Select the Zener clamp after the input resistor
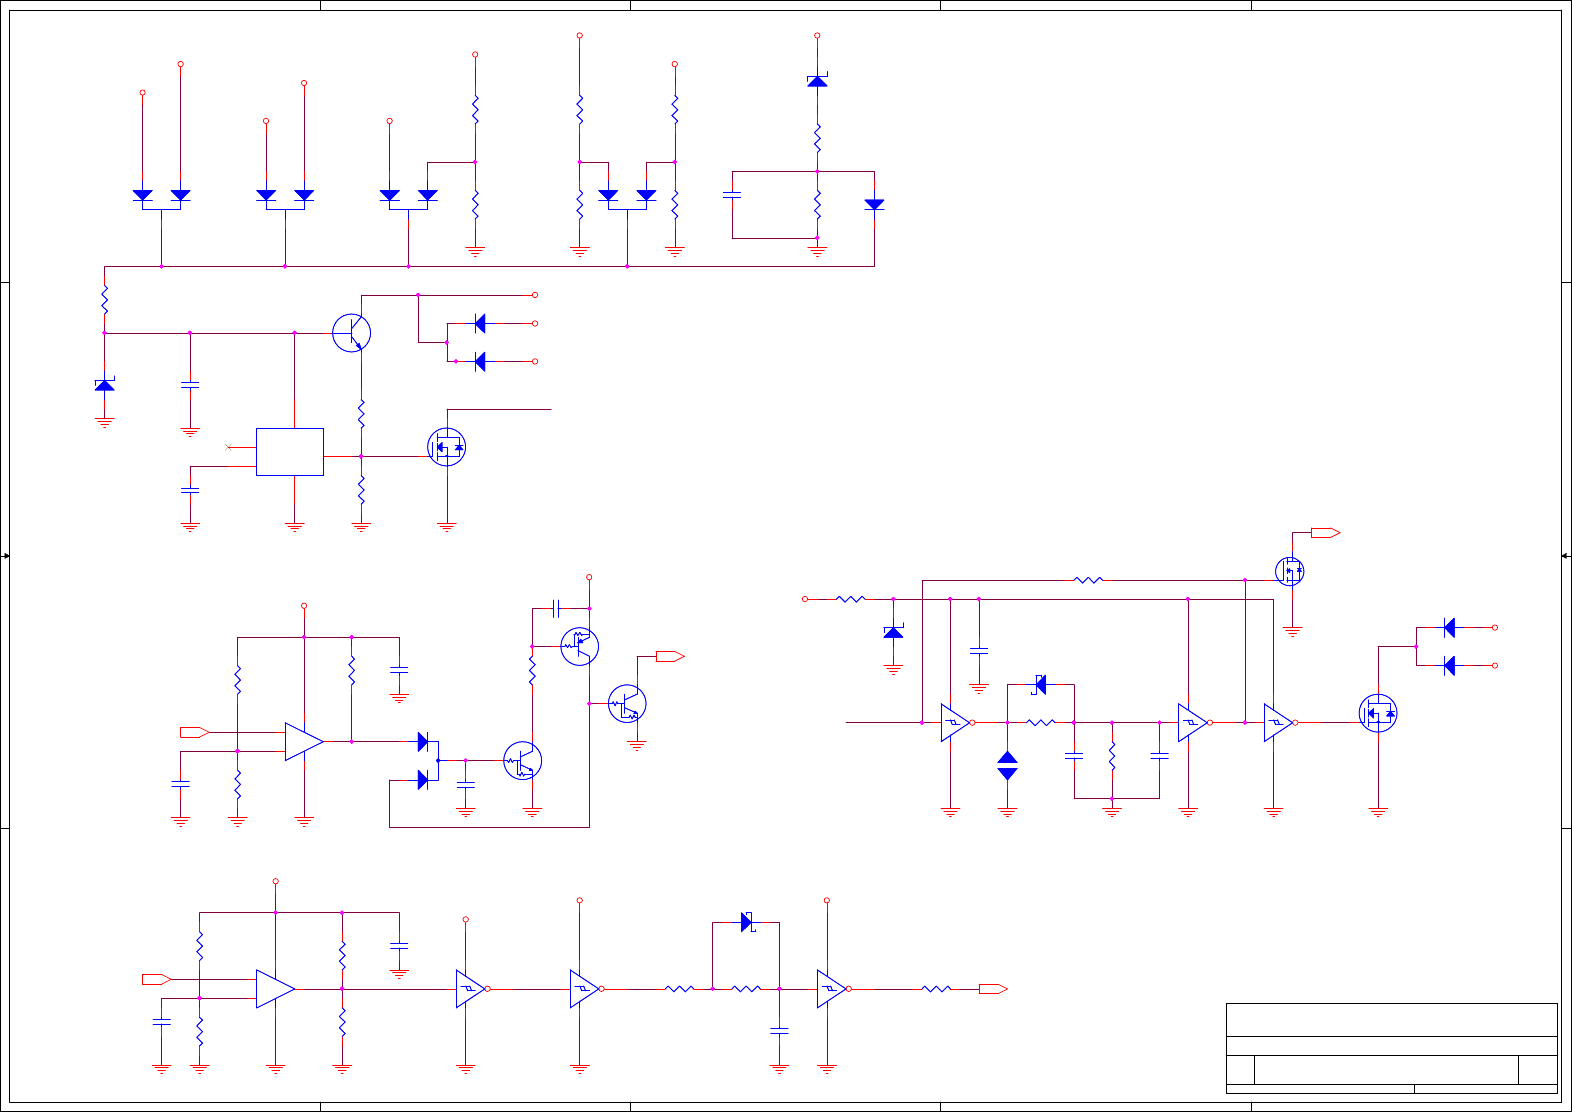This screenshot has height=1112, width=1572. pyautogui.click(x=893, y=632)
